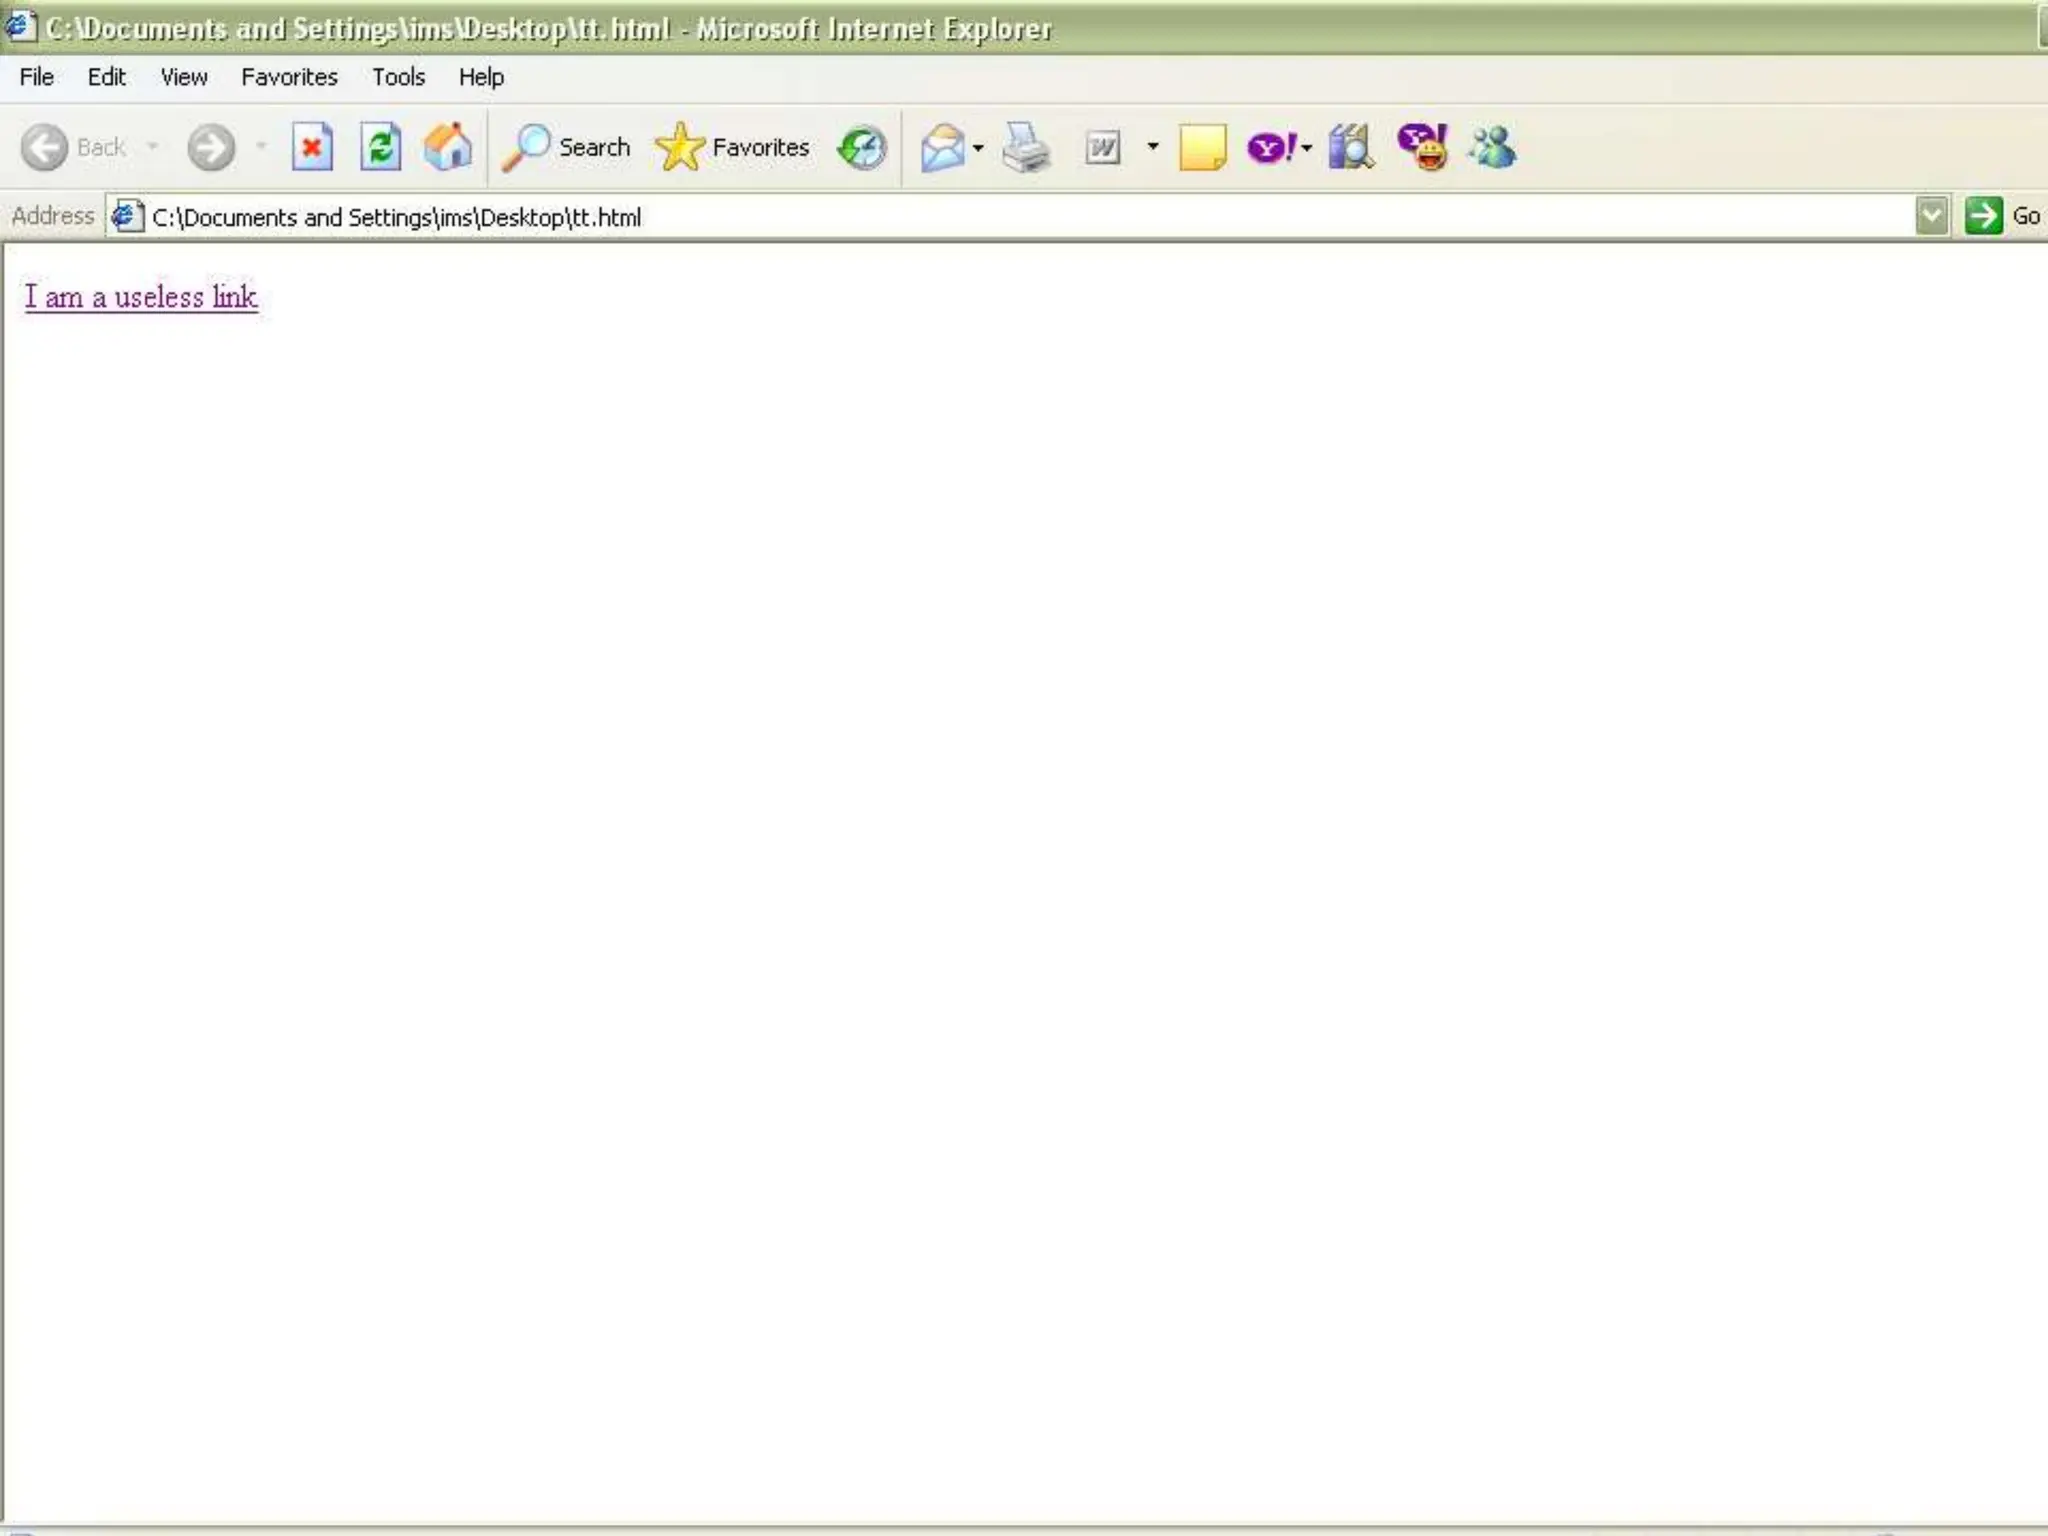Open Windows Messenger icon
This screenshot has width=2048, height=1536.
(1492, 148)
